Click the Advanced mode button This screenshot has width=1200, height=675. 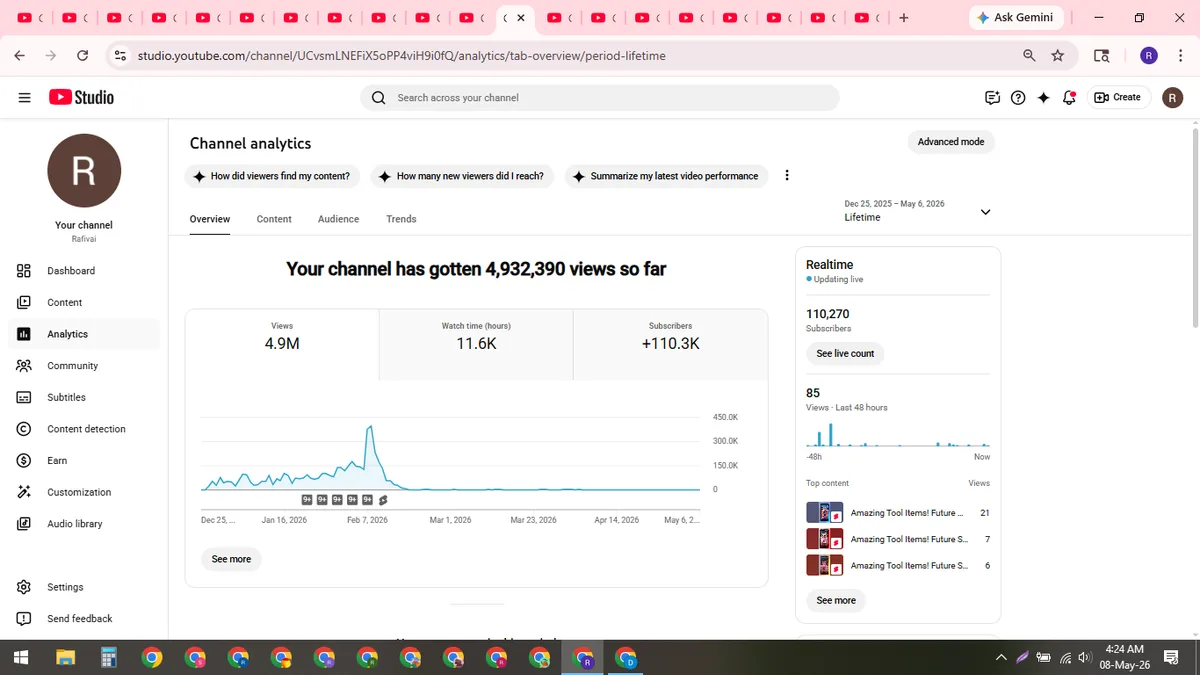[951, 142]
